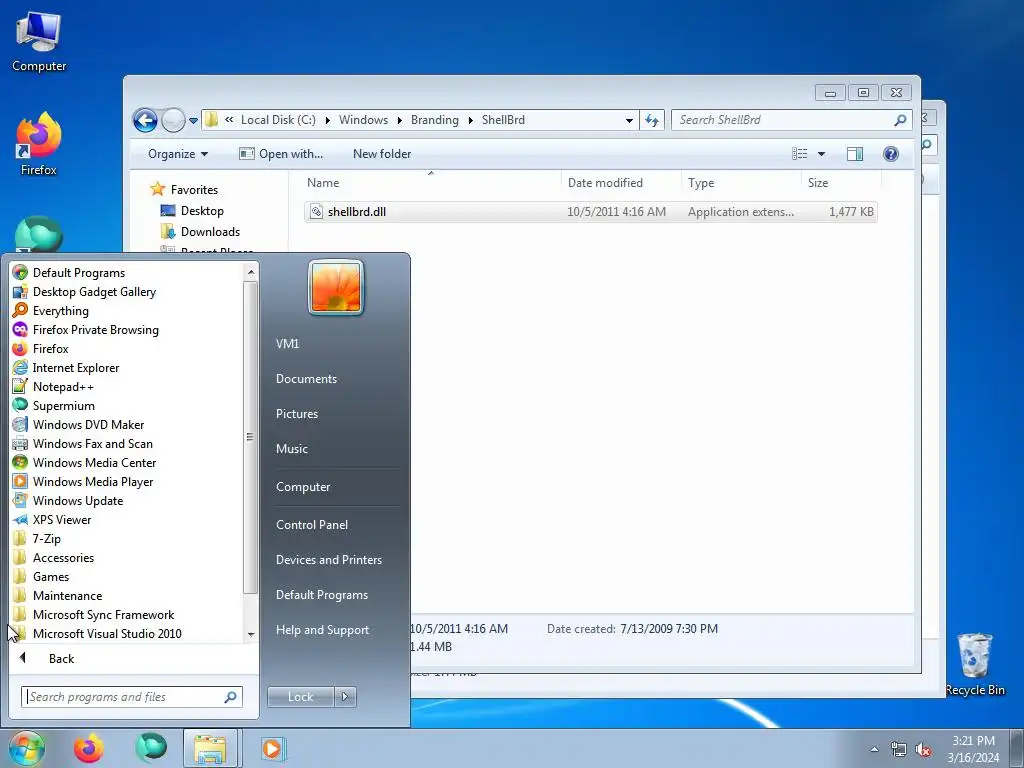This screenshot has height=768, width=1024.
Task: Open the recent pages dropdown arrow
Action: [x=193, y=121]
